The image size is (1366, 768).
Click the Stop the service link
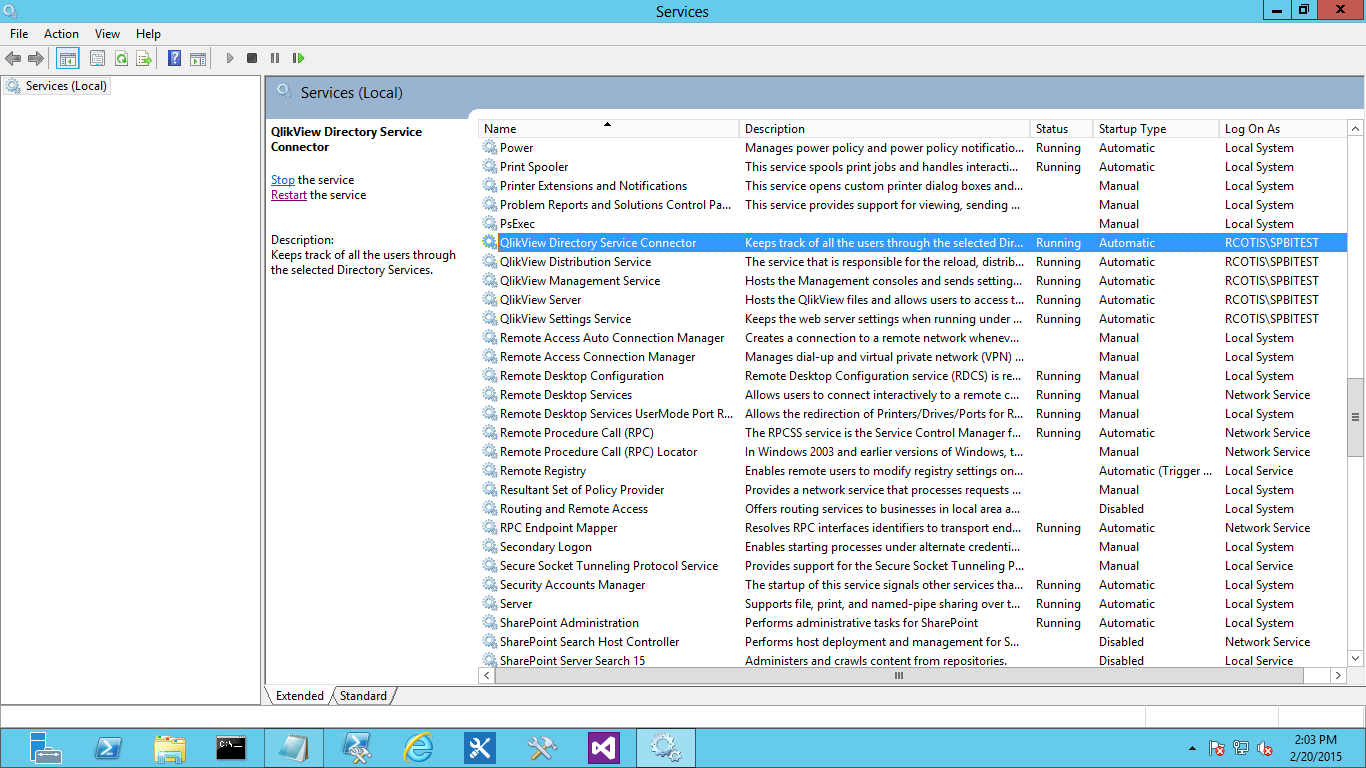283,180
